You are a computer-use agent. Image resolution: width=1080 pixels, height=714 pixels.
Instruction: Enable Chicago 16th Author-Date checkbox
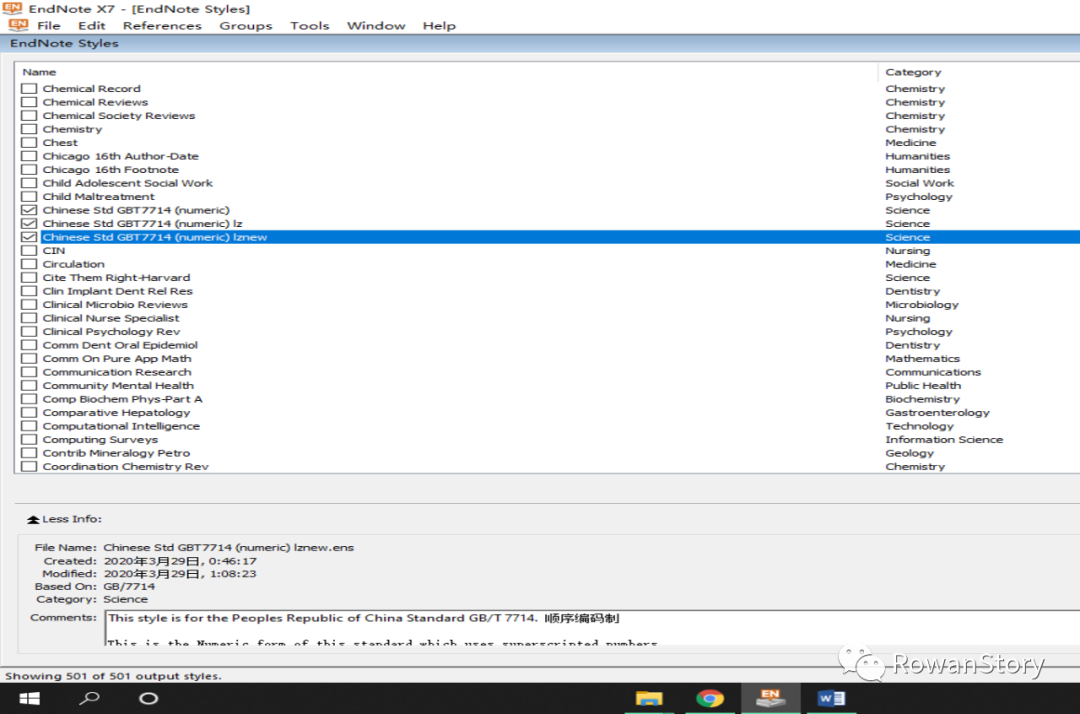coord(29,156)
